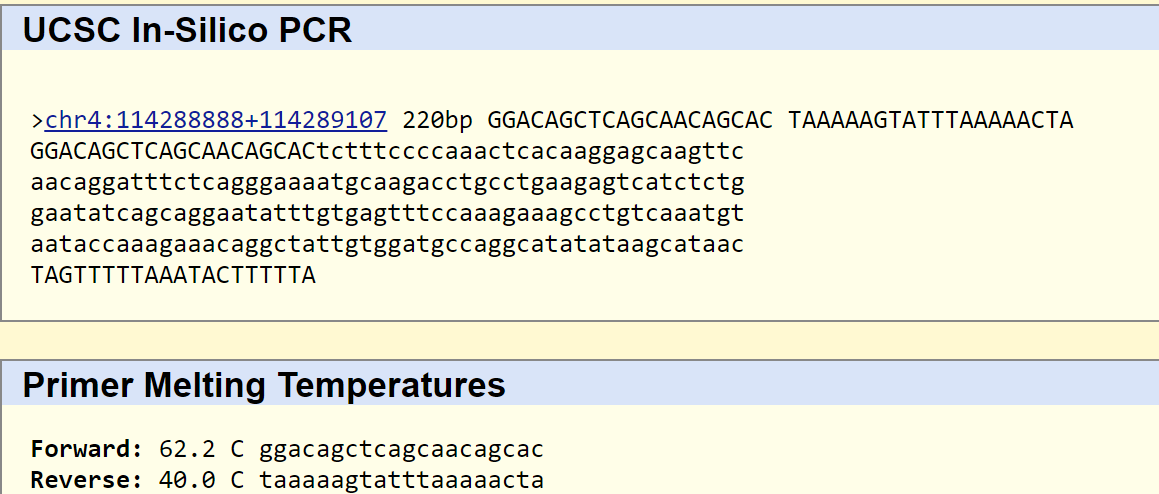
Task: Click the Primer Melting Temperatures heading
Action: coord(264,385)
